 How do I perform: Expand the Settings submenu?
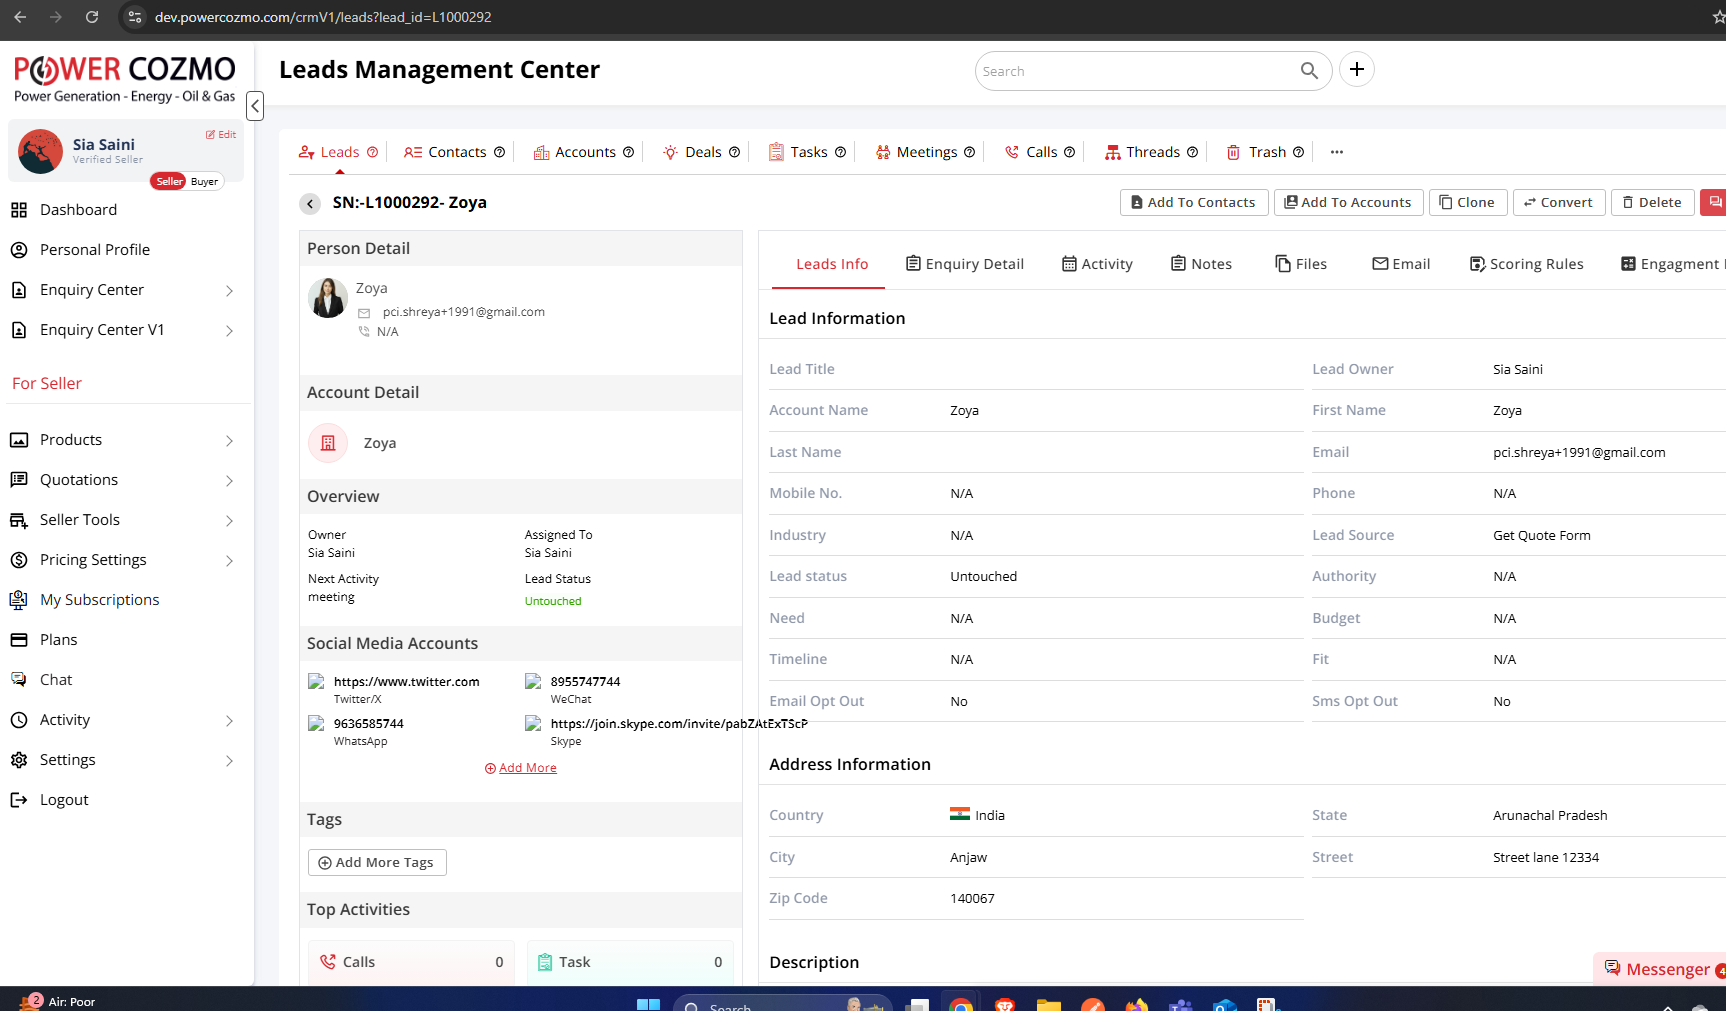(229, 761)
